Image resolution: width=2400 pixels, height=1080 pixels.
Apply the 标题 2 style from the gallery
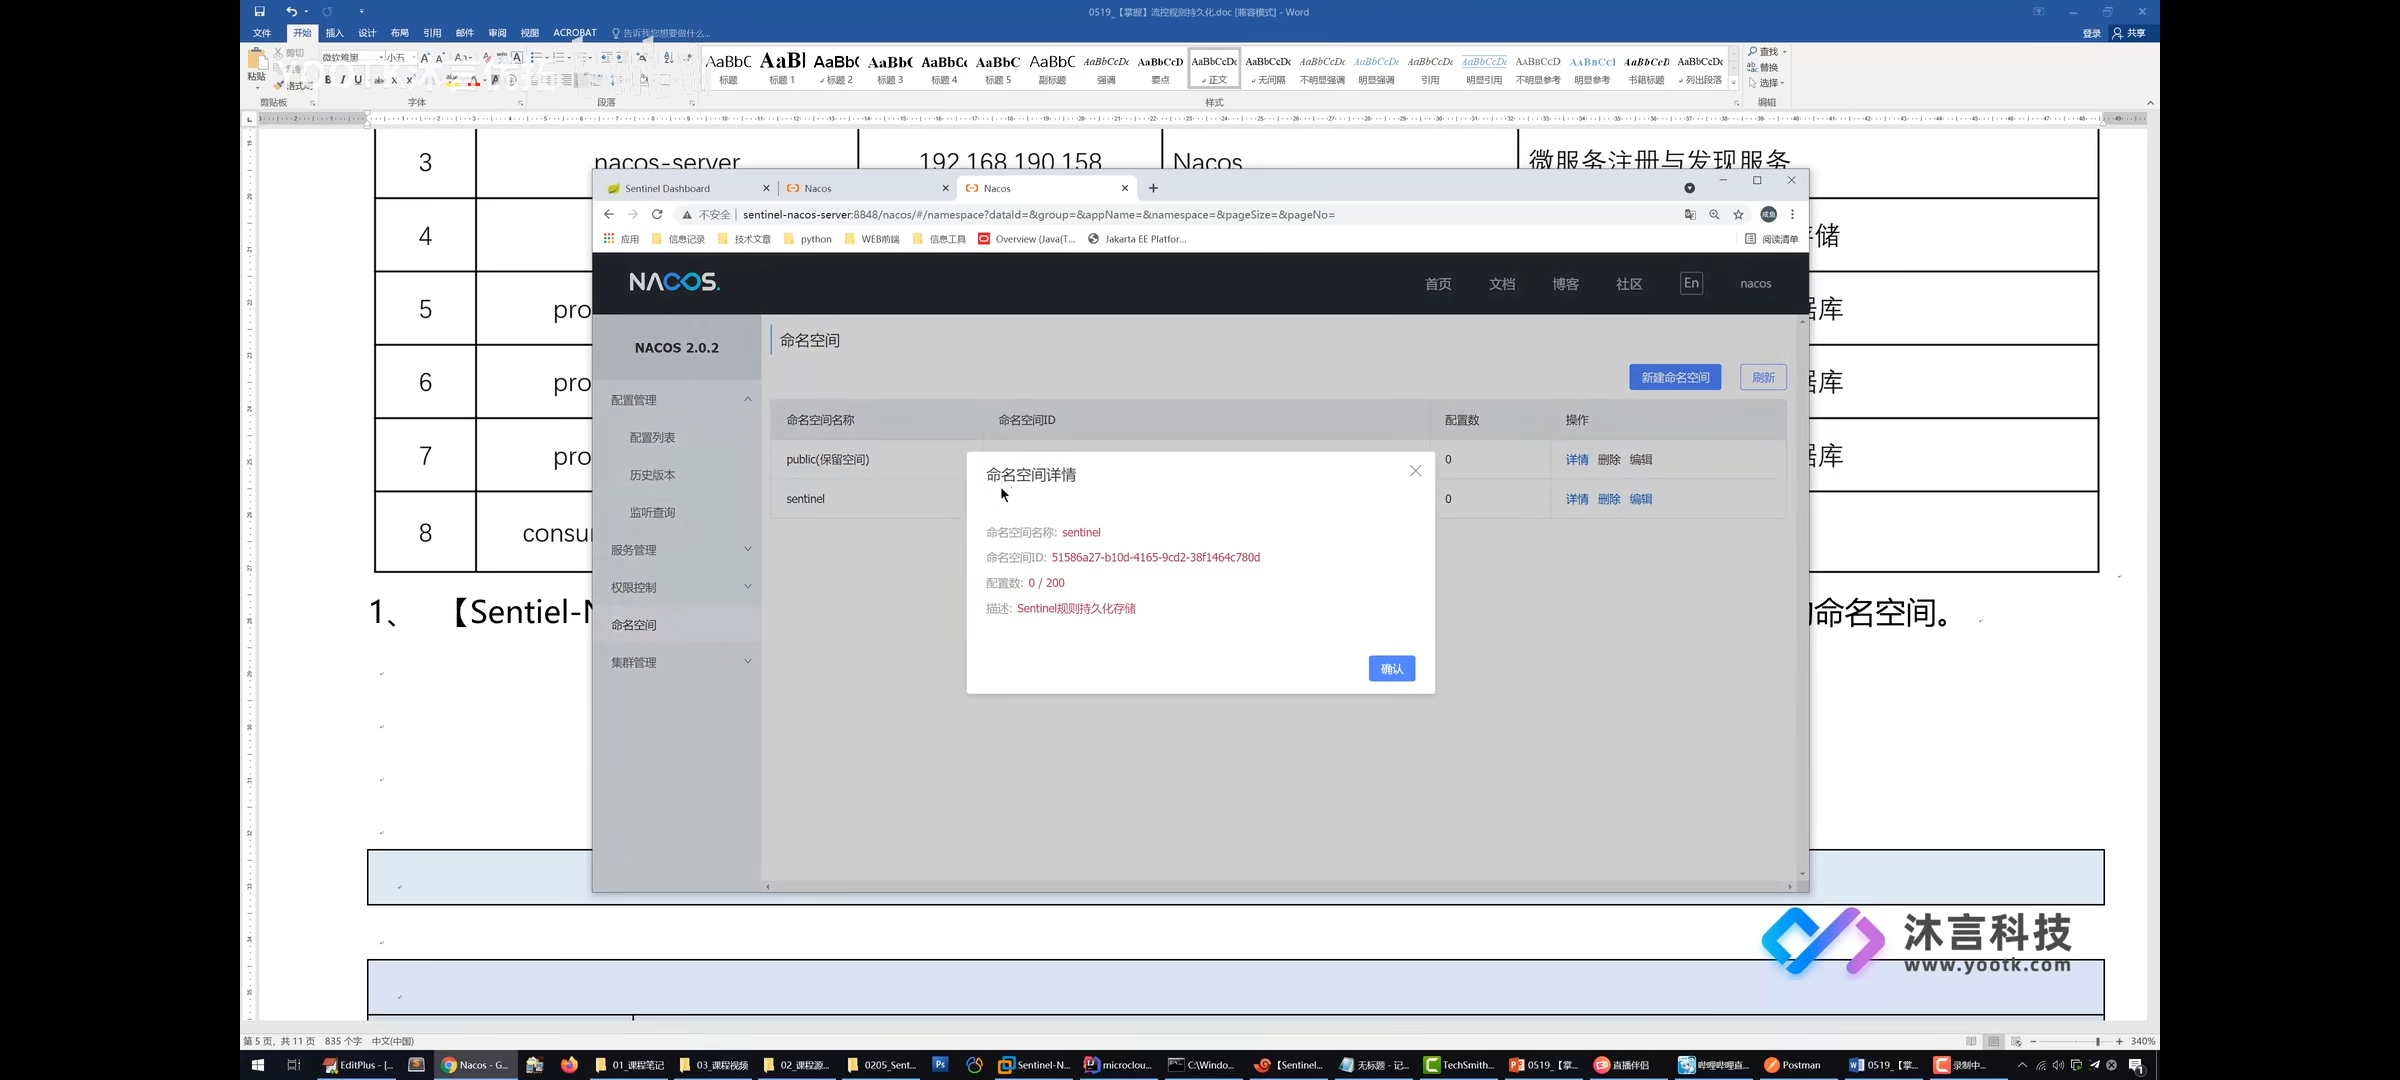836,68
